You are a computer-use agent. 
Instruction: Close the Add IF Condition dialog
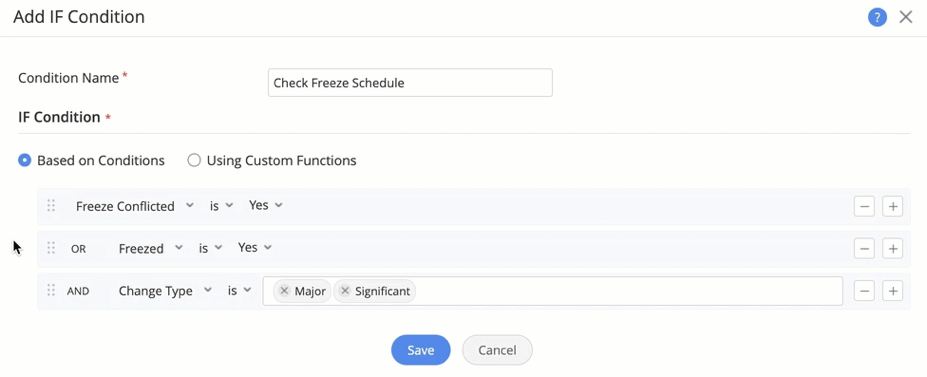(x=906, y=17)
